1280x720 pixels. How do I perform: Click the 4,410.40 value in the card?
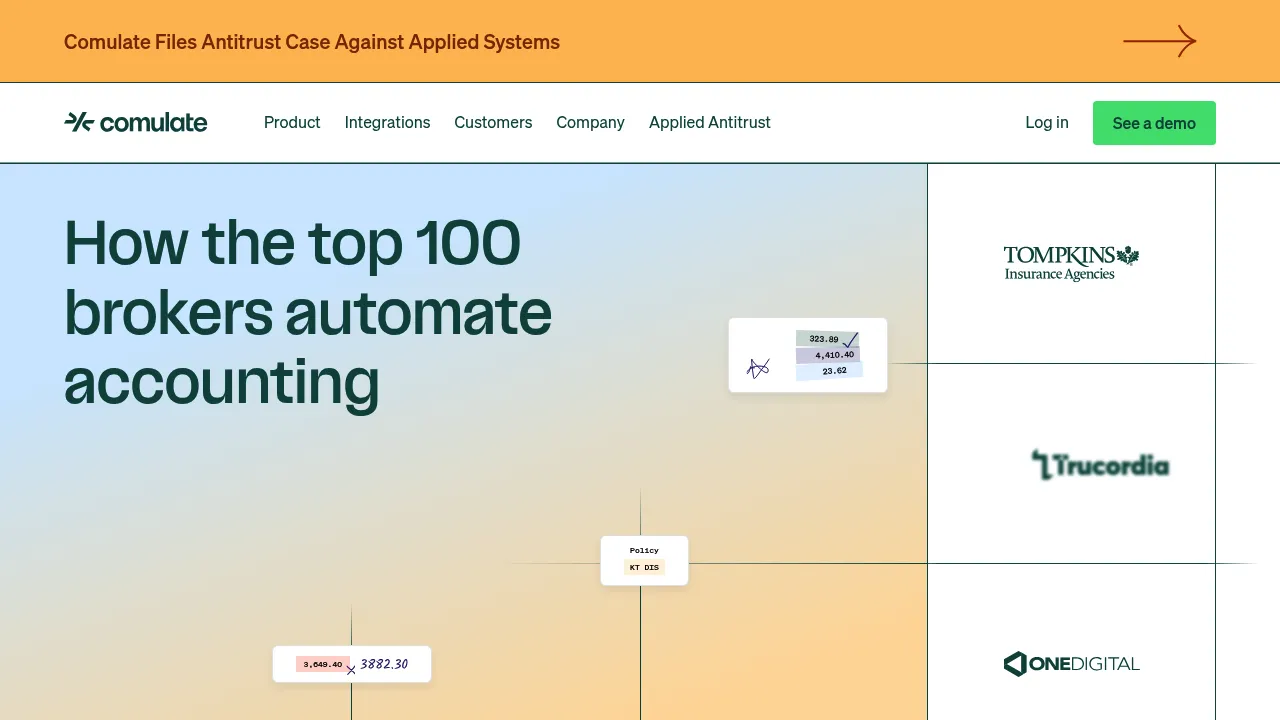coord(834,355)
